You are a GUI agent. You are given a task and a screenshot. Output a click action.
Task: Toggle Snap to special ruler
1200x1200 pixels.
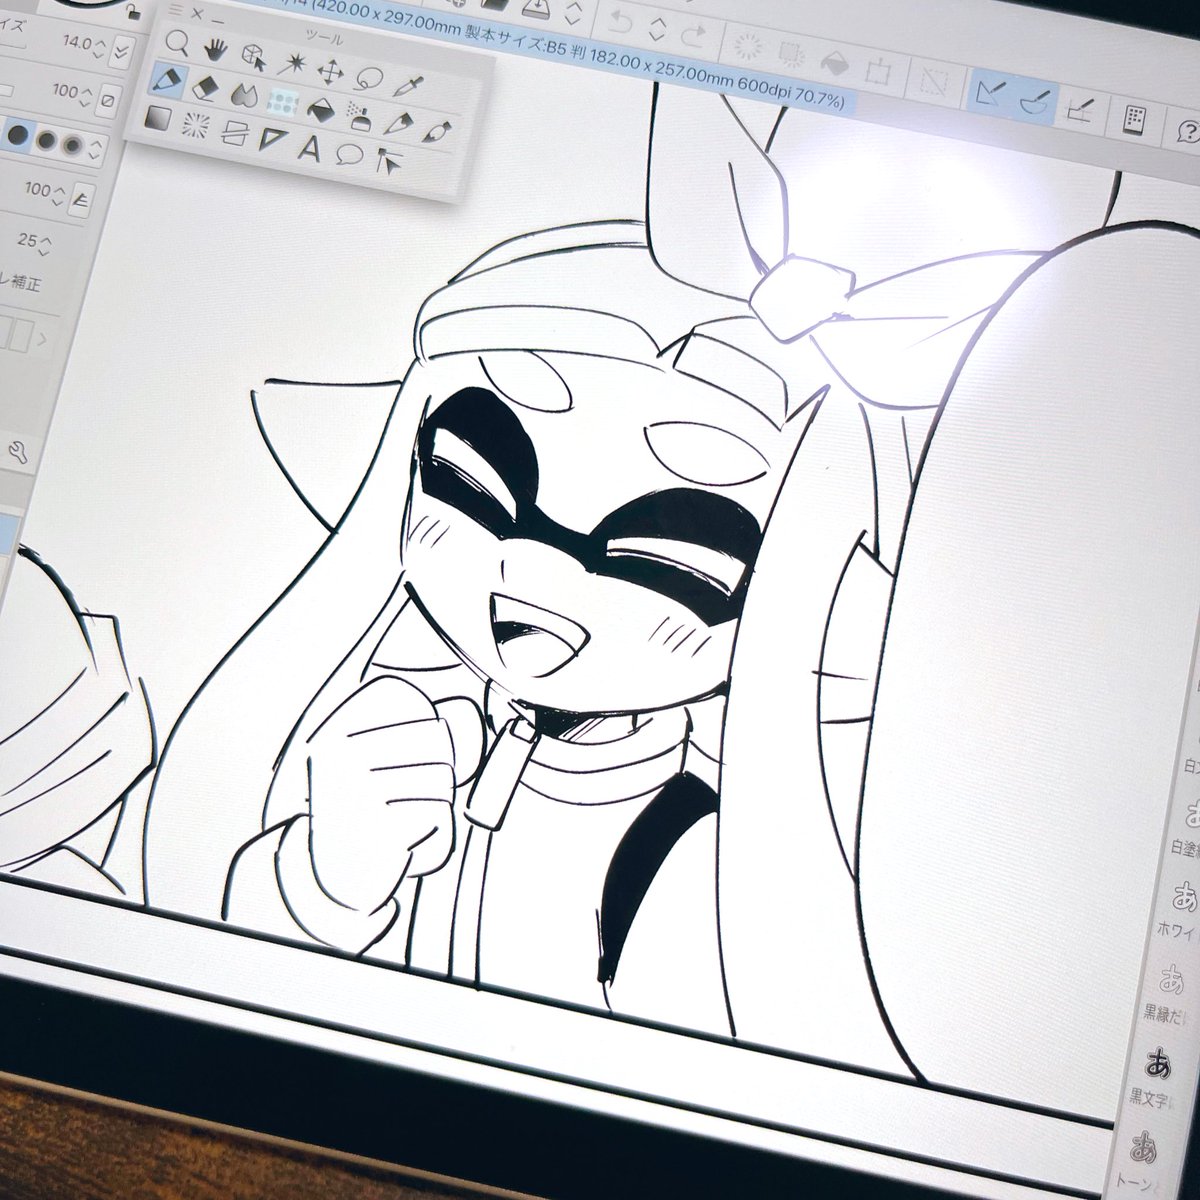[1036, 101]
